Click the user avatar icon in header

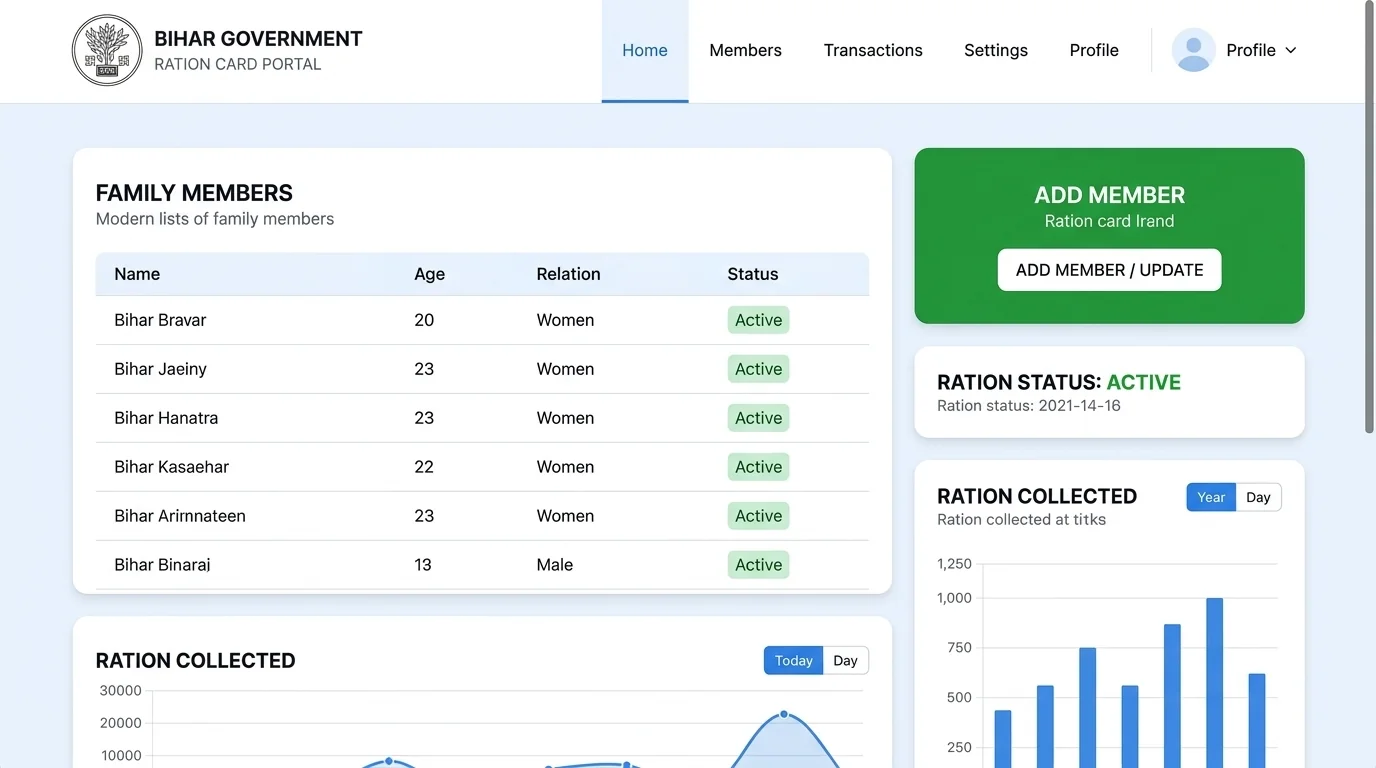[x=1193, y=50]
